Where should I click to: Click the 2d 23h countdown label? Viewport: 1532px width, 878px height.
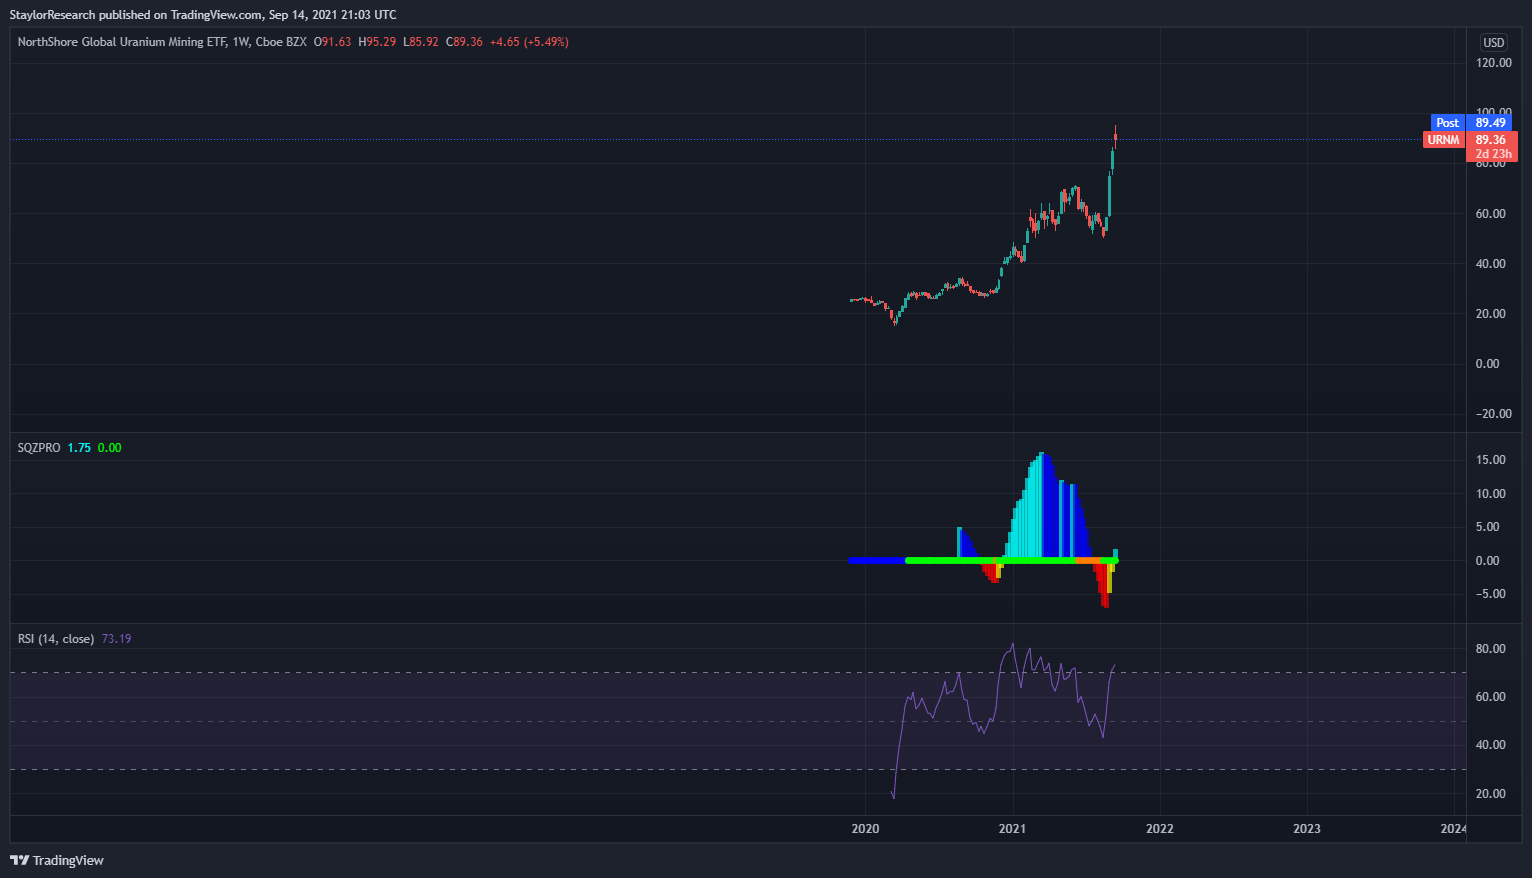(x=1493, y=154)
